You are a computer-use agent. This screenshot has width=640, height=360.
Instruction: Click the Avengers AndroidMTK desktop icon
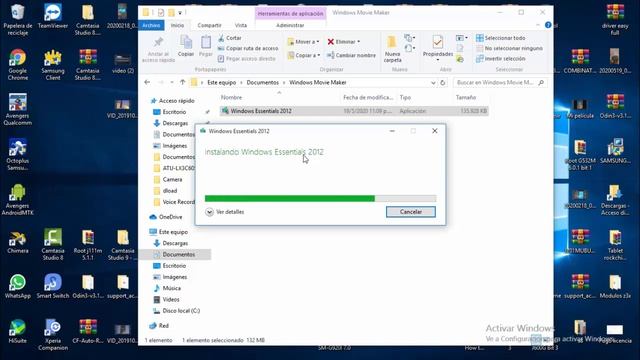click(18, 199)
